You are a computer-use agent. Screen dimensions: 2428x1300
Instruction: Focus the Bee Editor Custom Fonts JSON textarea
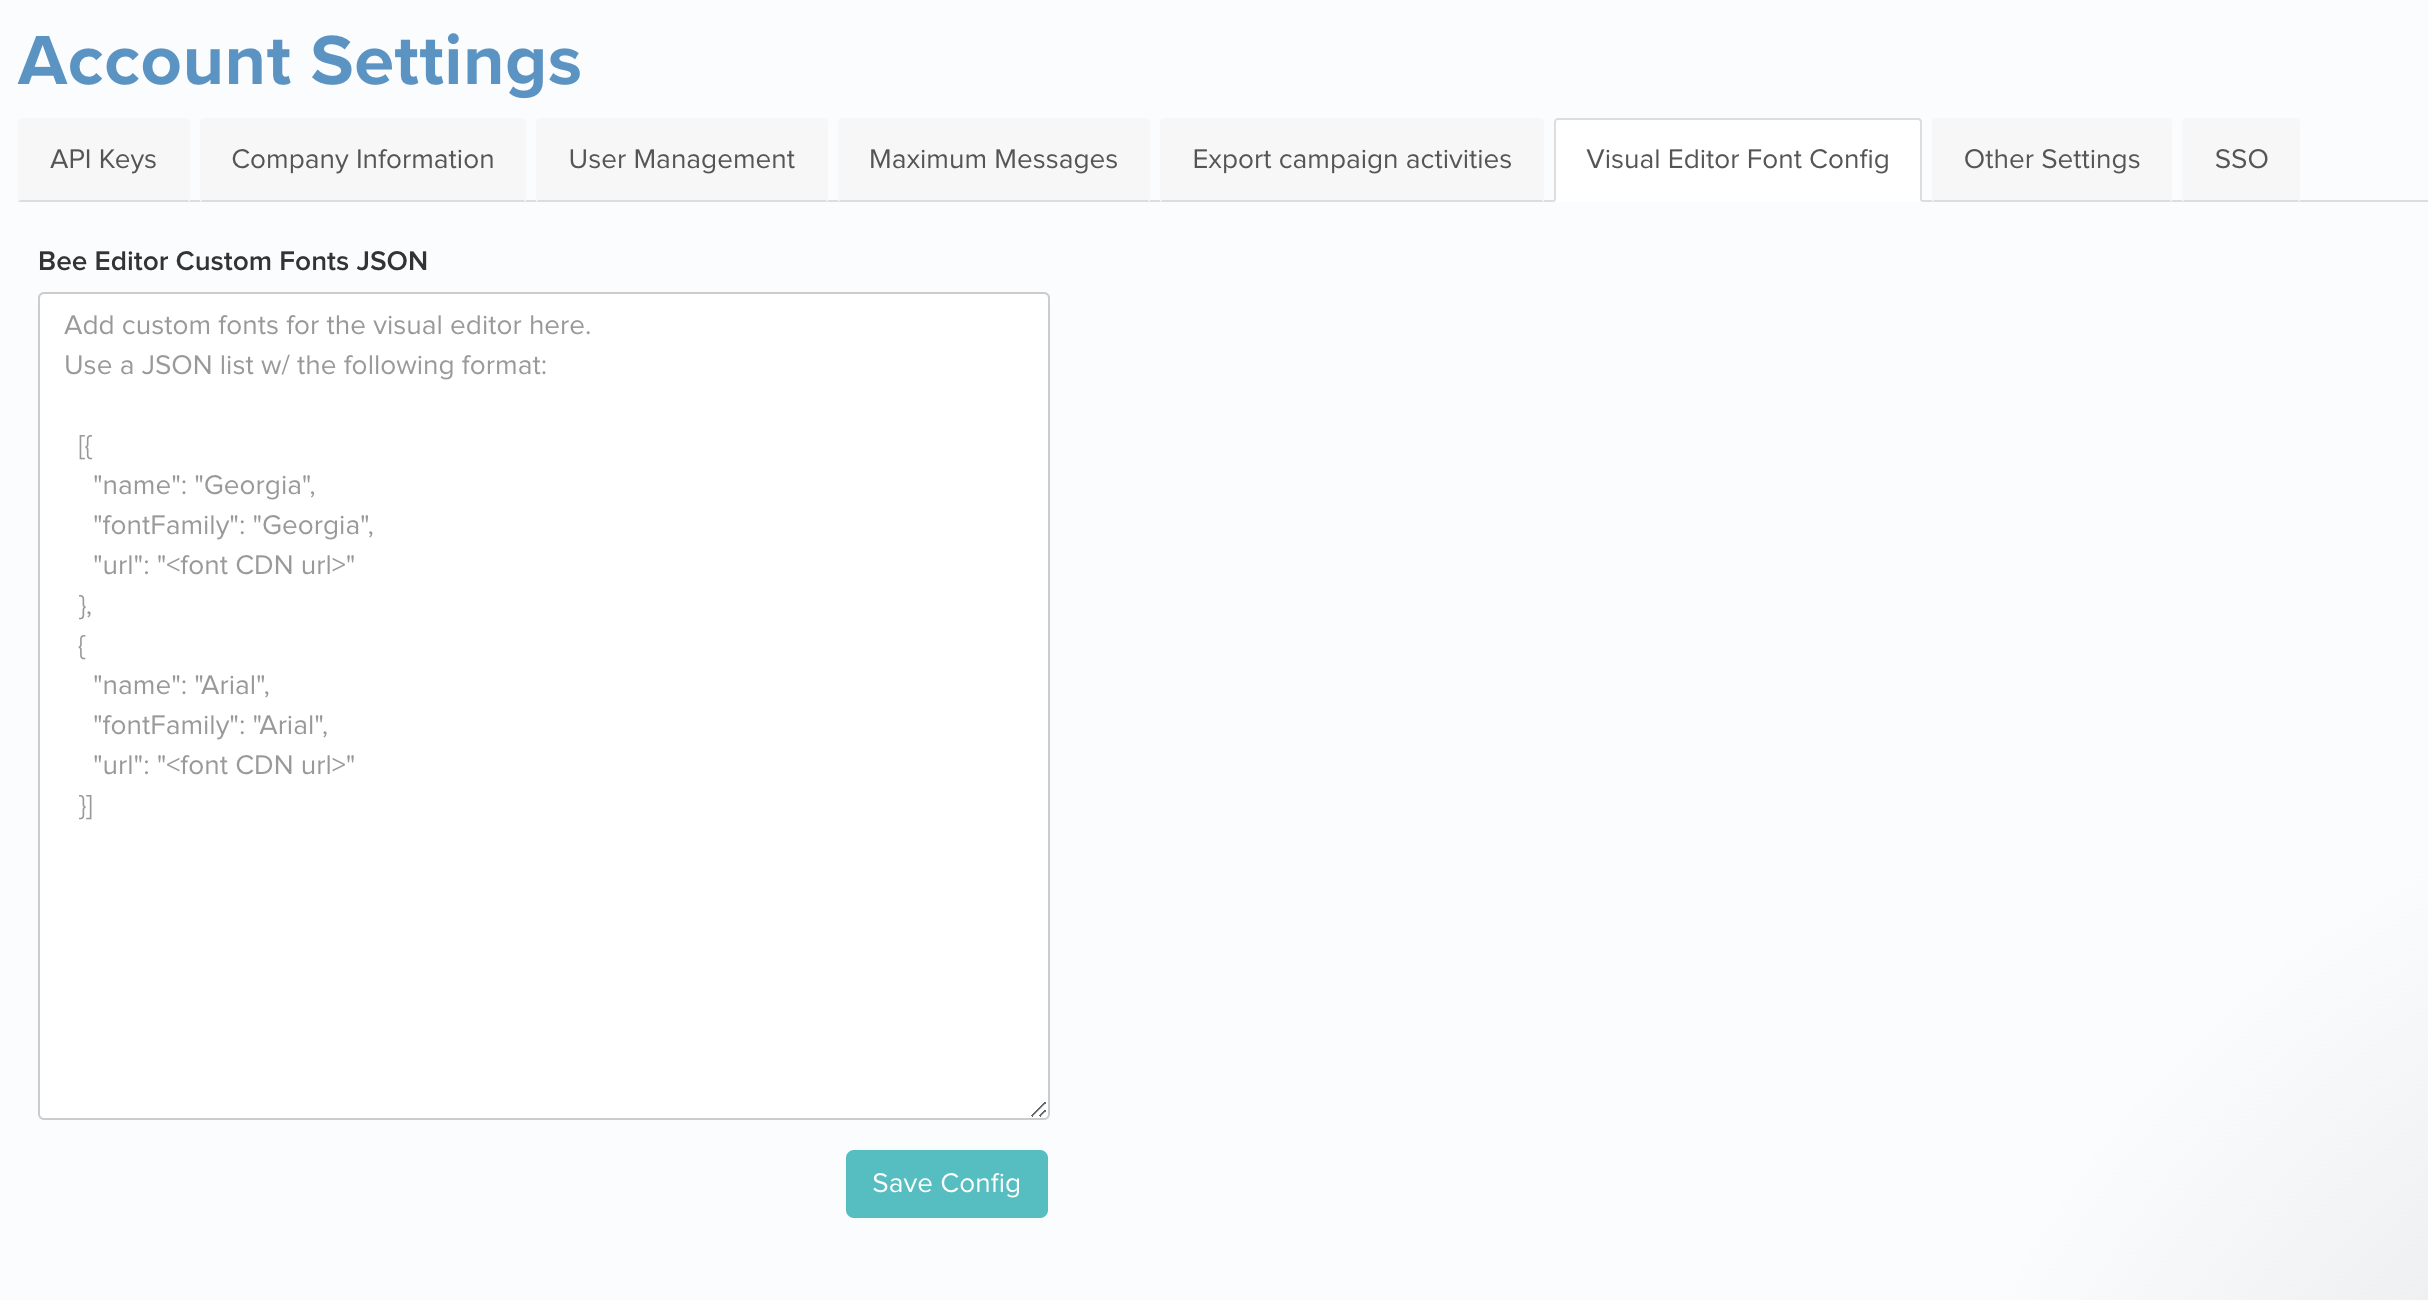(x=544, y=706)
